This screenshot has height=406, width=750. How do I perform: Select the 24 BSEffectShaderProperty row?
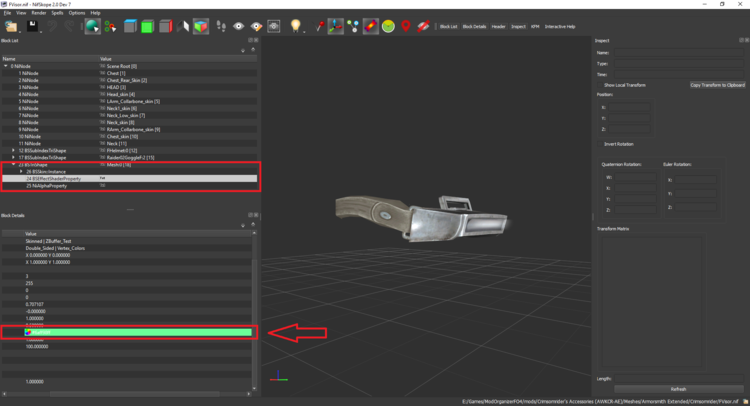pyautogui.click(x=129, y=178)
